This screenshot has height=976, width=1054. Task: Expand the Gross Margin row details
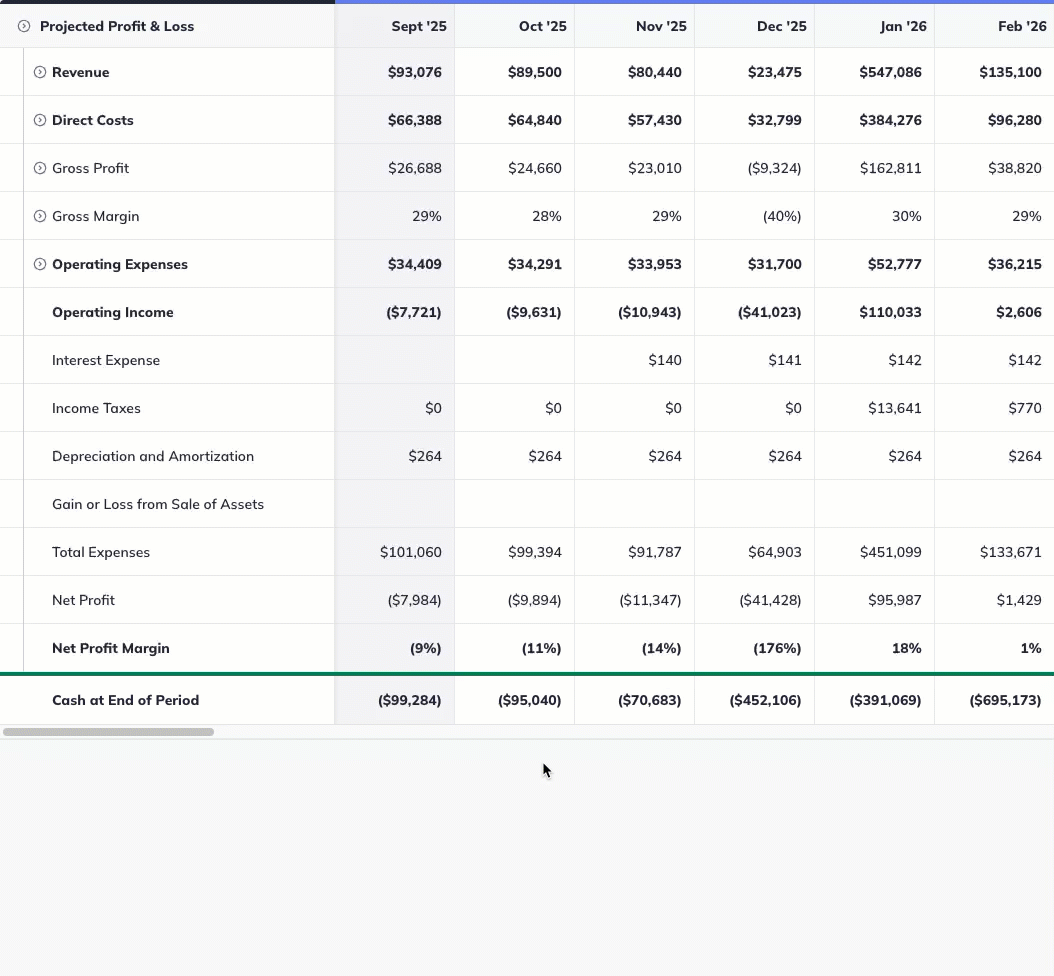point(38,215)
